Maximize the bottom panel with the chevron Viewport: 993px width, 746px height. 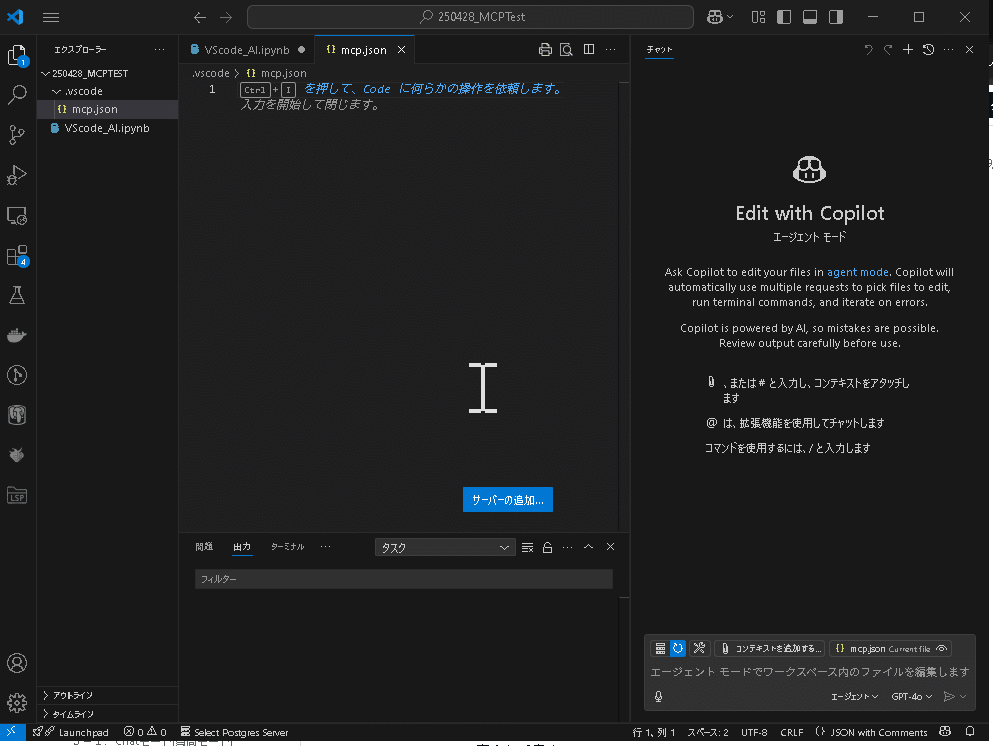click(588, 547)
